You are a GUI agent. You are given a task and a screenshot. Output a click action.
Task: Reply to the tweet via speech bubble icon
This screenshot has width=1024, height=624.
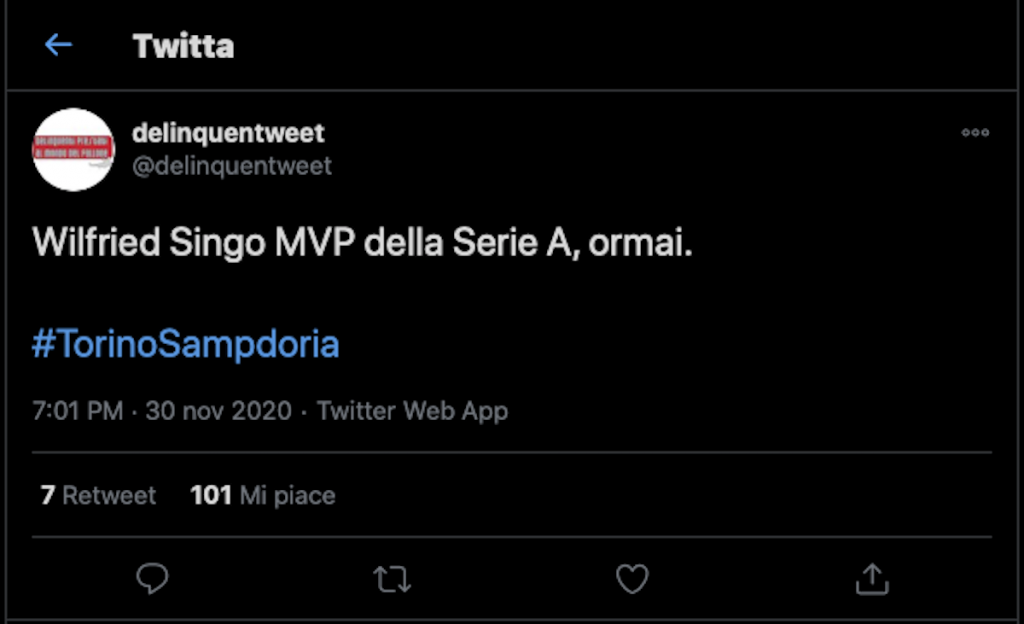point(152,578)
